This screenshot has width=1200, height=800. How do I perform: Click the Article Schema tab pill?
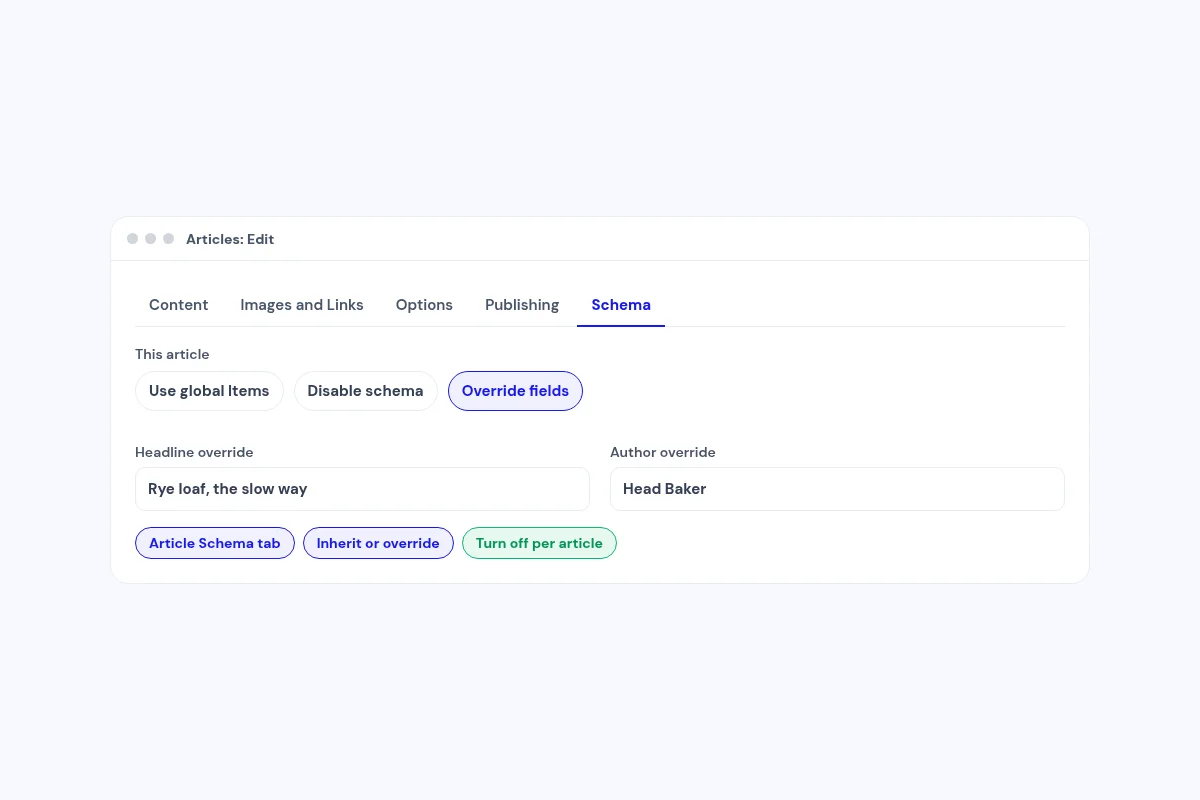[x=215, y=543]
